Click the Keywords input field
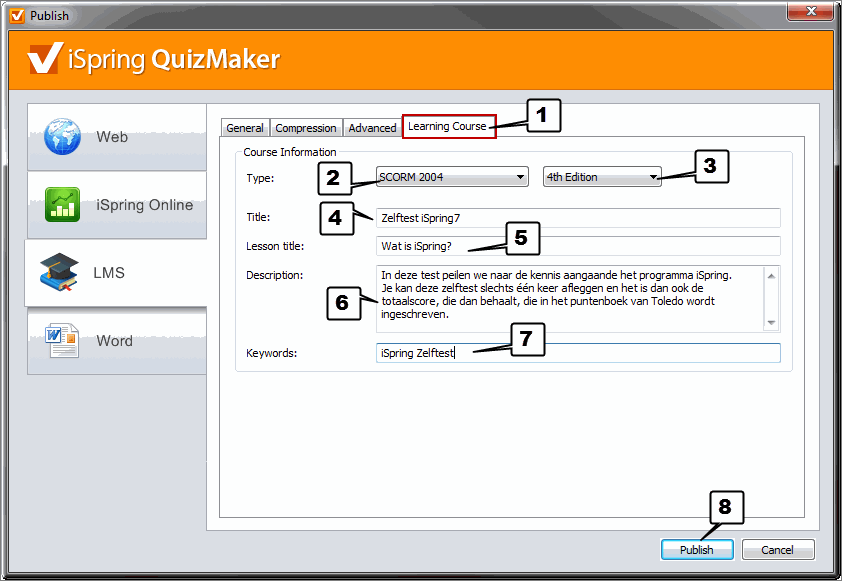 click(578, 353)
